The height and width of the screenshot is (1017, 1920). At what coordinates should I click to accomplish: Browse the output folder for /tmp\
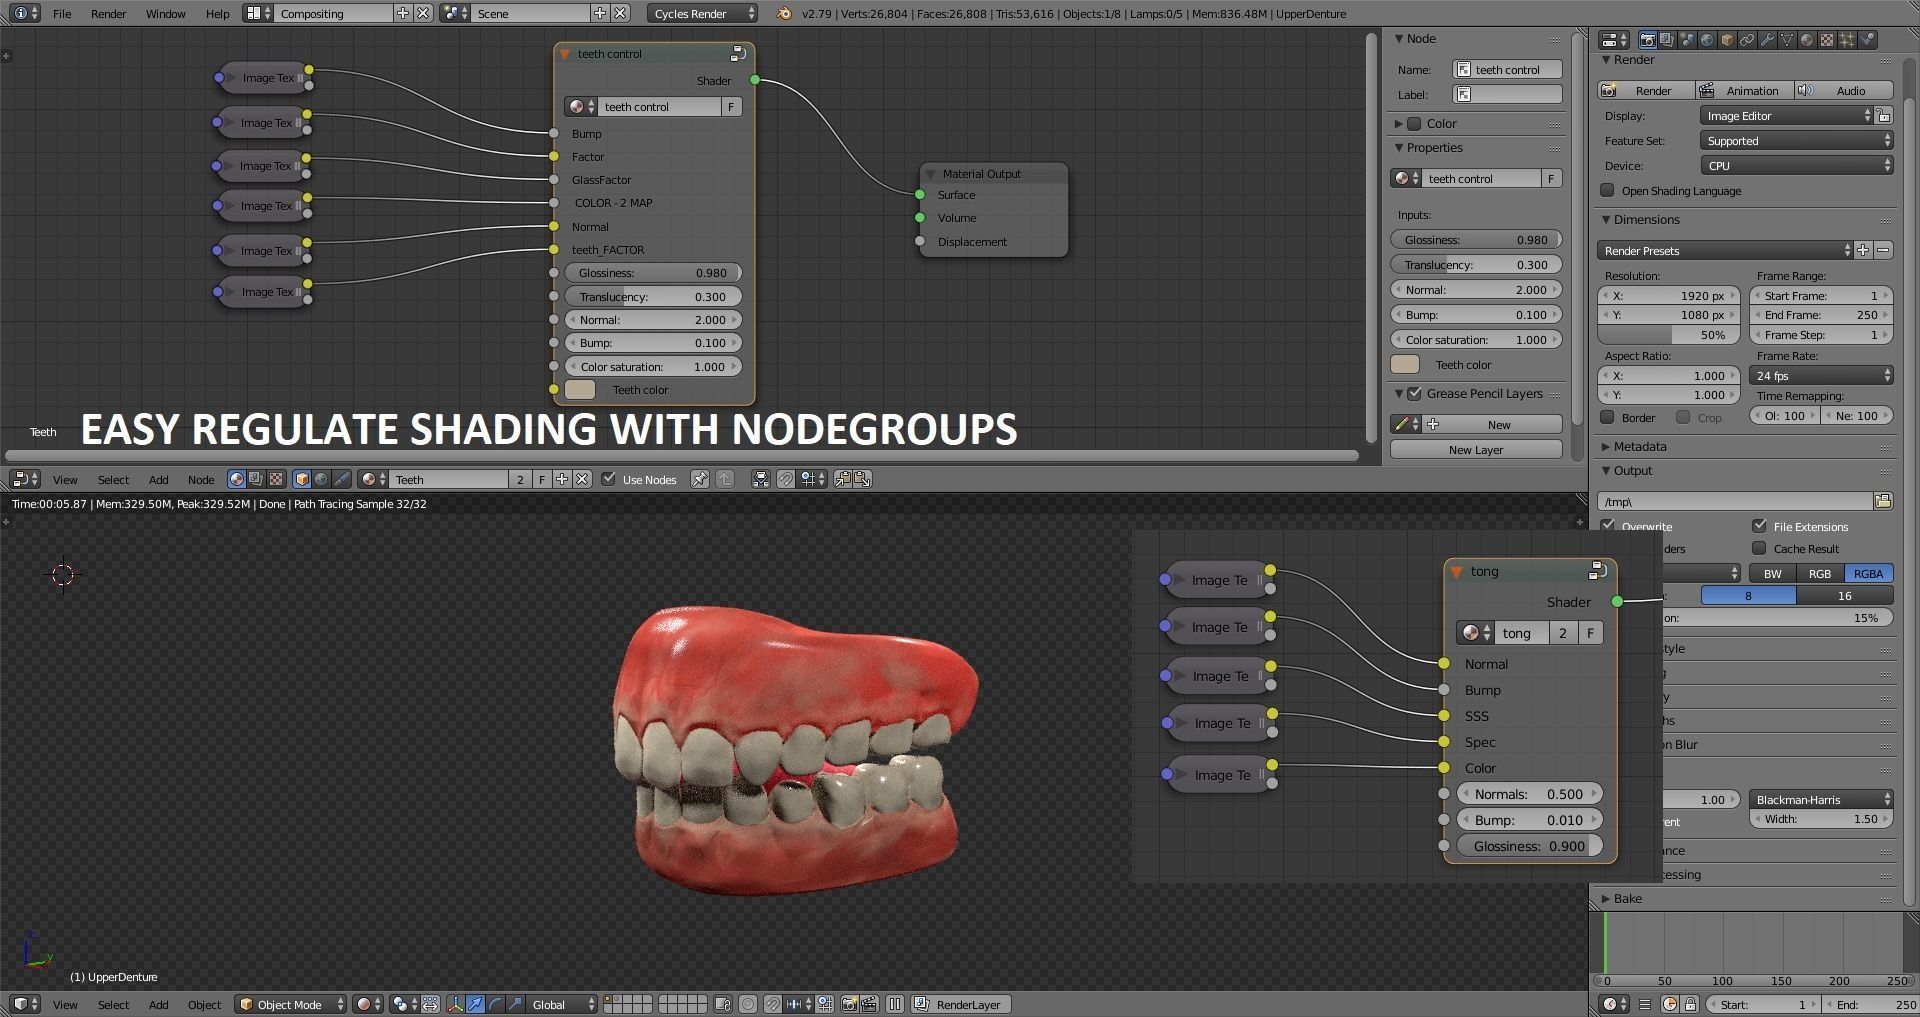(x=1883, y=501)
